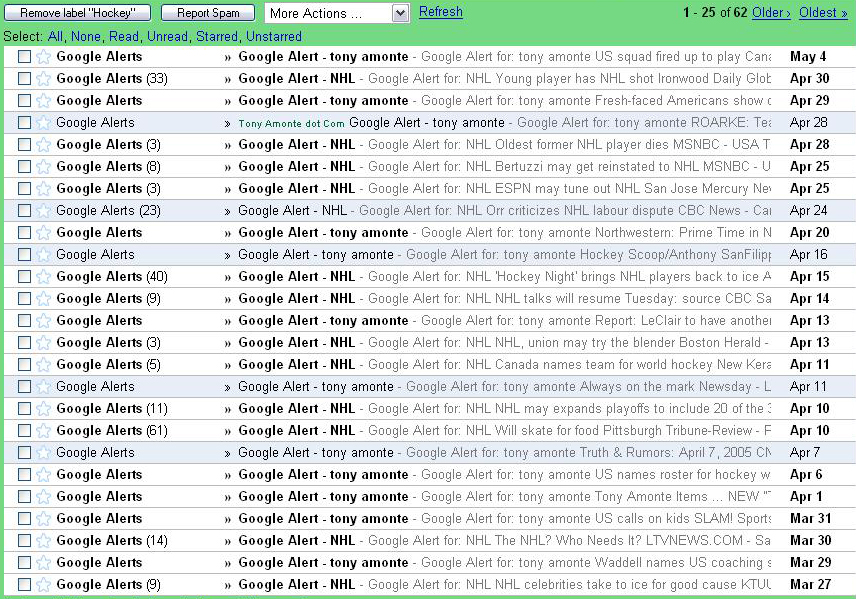Select checkbox for Mar 27 NHL alert
Image resolution: width=856 pixels, height=599 pixels.
click(24, 584)
